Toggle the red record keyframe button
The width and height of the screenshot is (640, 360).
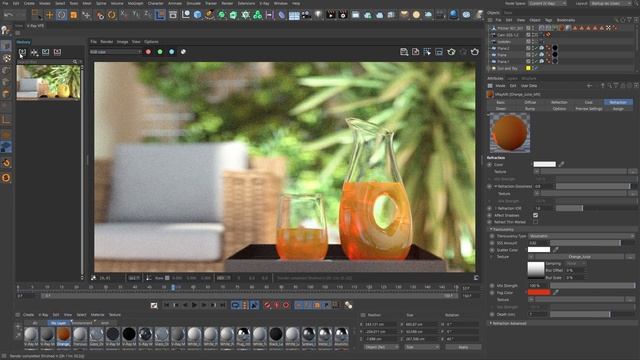pos(267,305)
